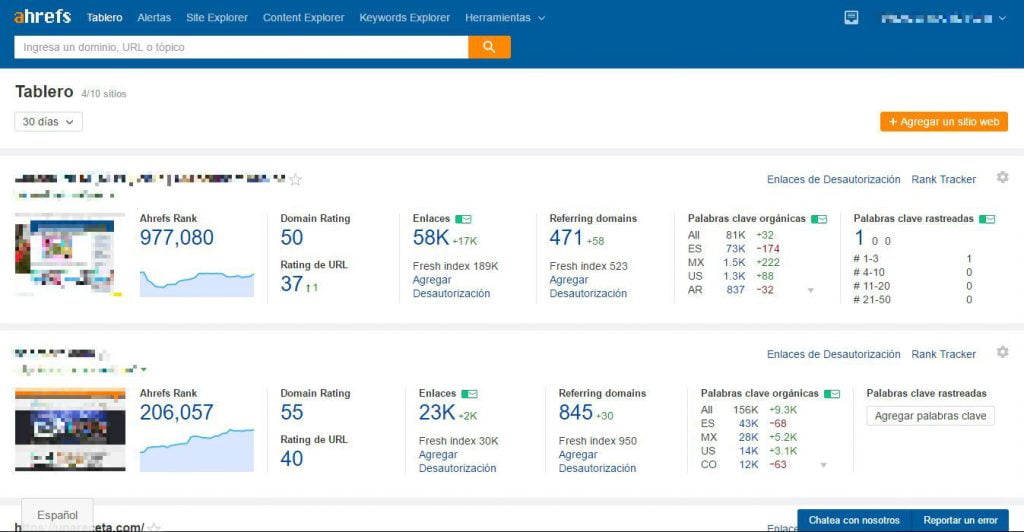Open Rank Tracker for second site

[944, 354]
